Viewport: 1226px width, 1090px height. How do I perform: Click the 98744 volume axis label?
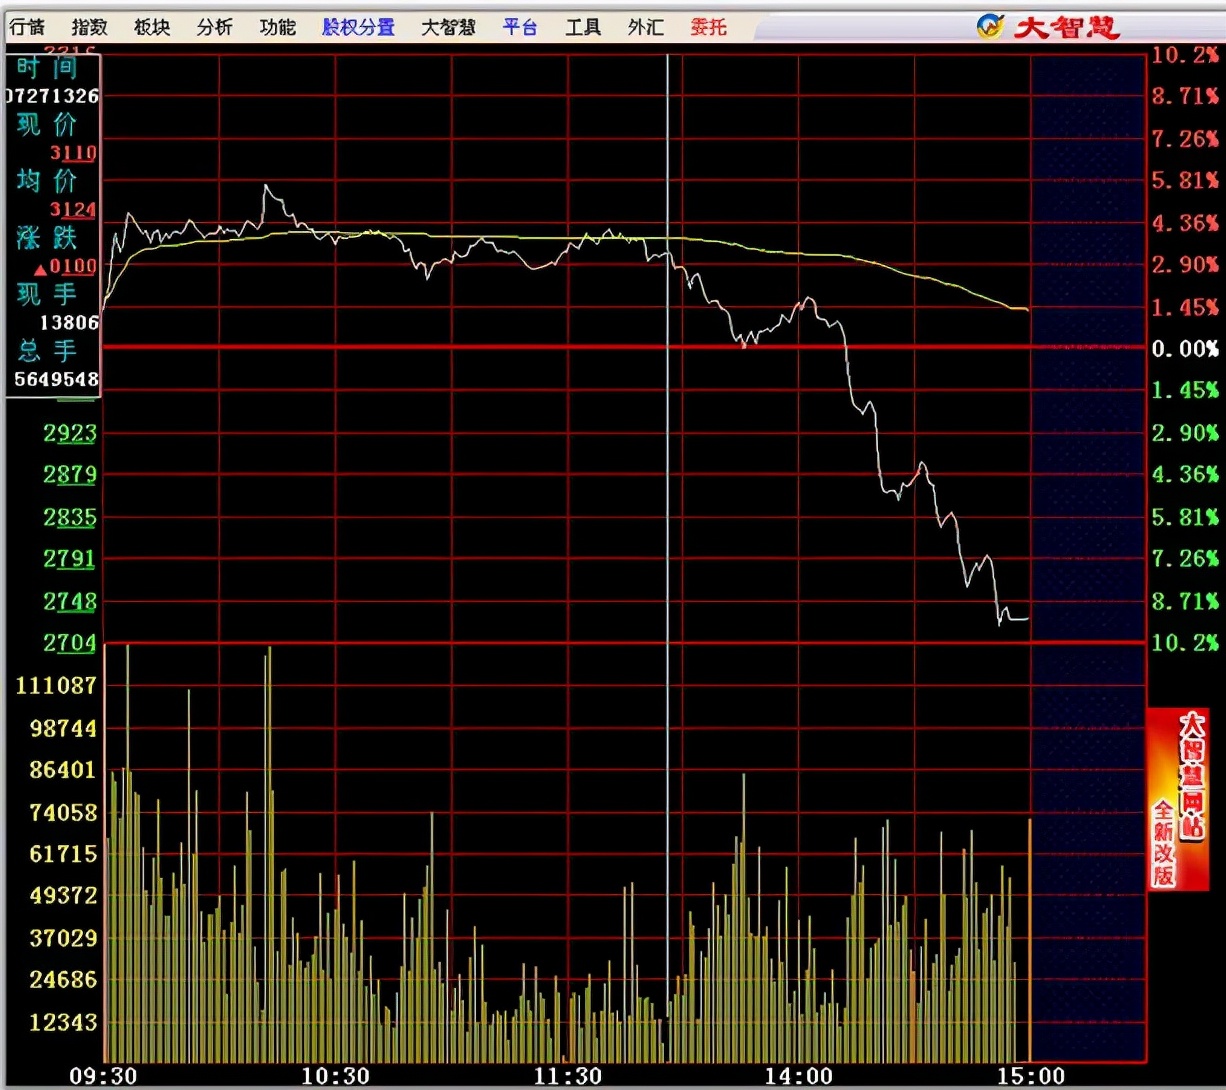[x=64, y=728]
